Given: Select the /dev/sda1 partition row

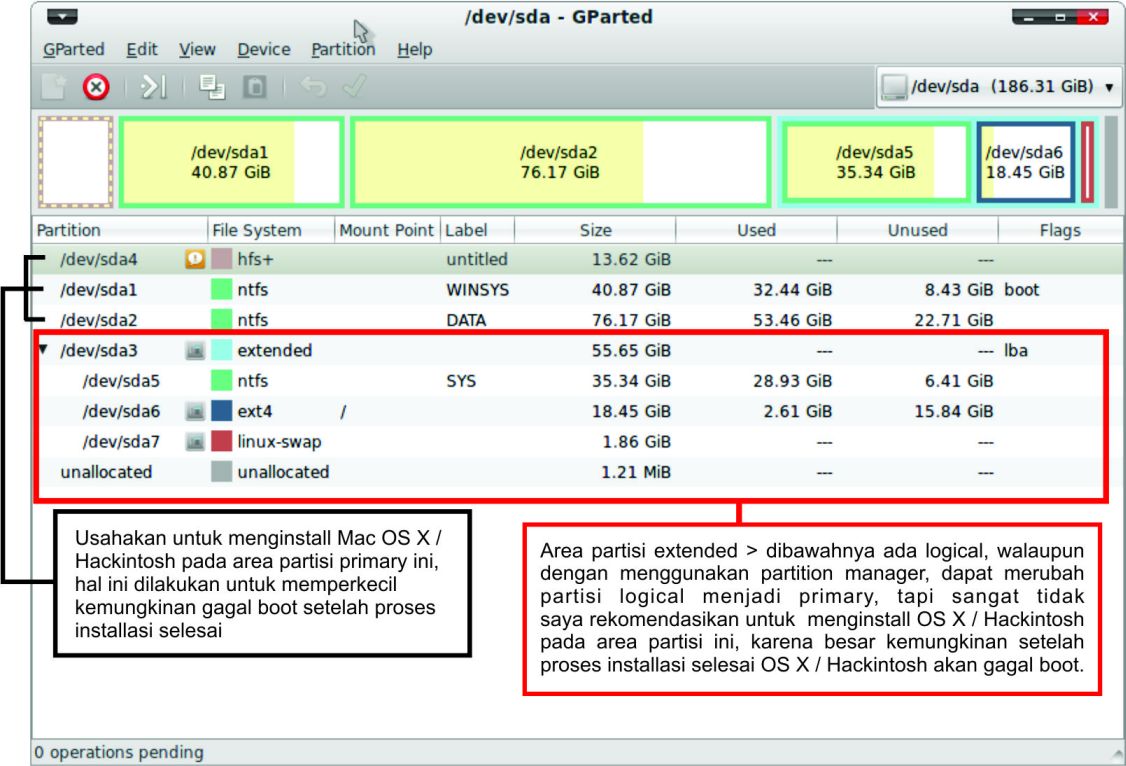Looking at the screenshot, I should (x=577, y=289).
